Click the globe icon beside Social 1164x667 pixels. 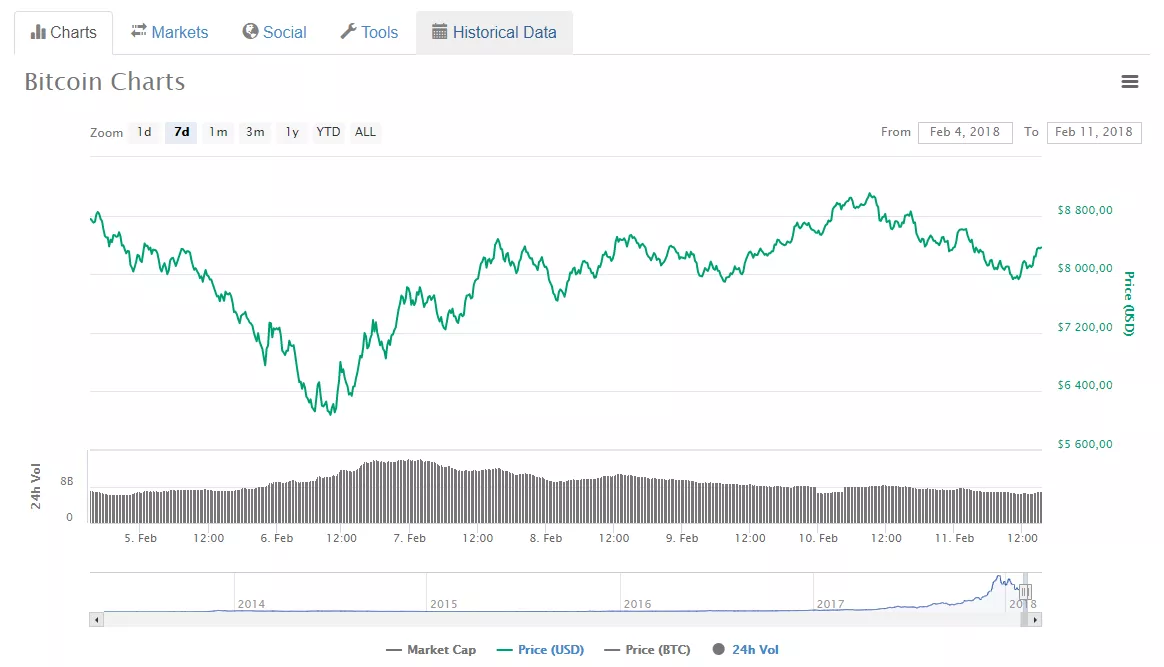click(x=251, y=32)
